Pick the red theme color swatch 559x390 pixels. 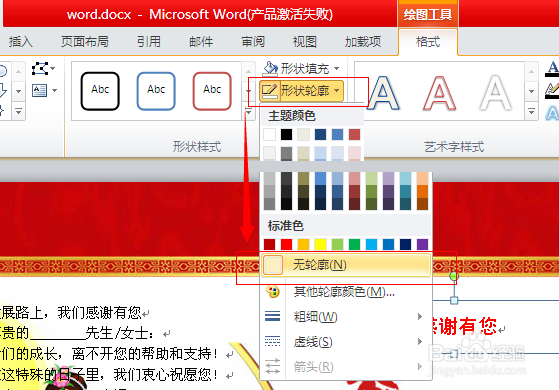354,134
